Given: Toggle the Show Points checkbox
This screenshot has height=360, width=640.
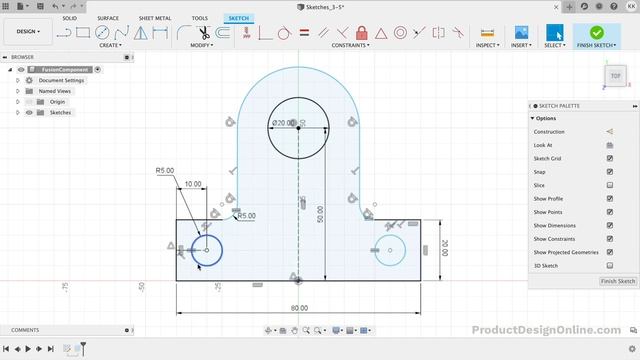Looking at the screenshot, I should (610, 212).
